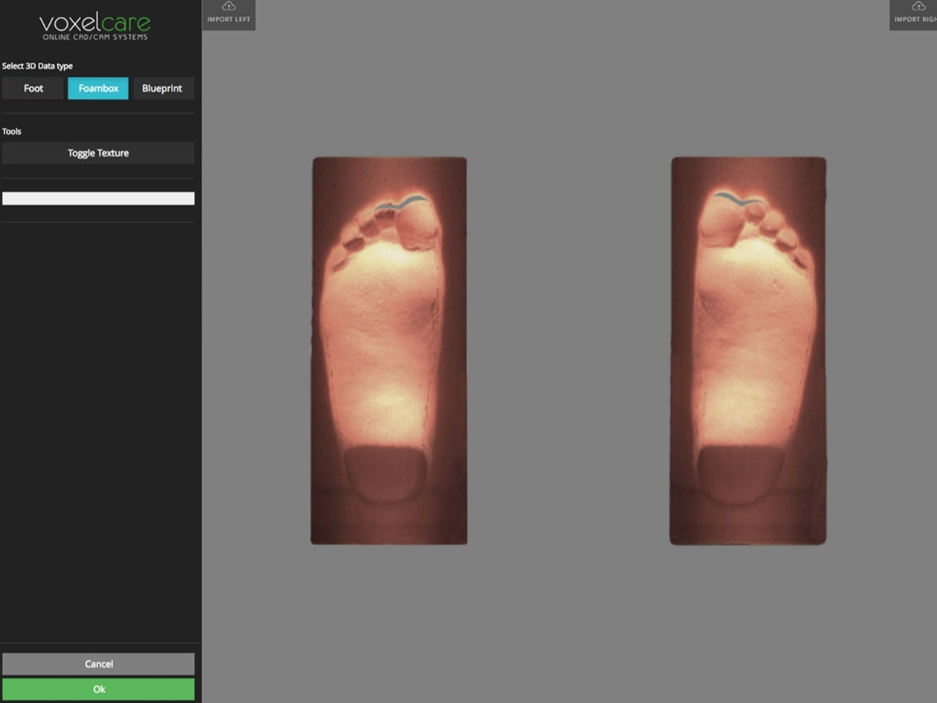Toggle Texture on the foam scans

[98, 153]
